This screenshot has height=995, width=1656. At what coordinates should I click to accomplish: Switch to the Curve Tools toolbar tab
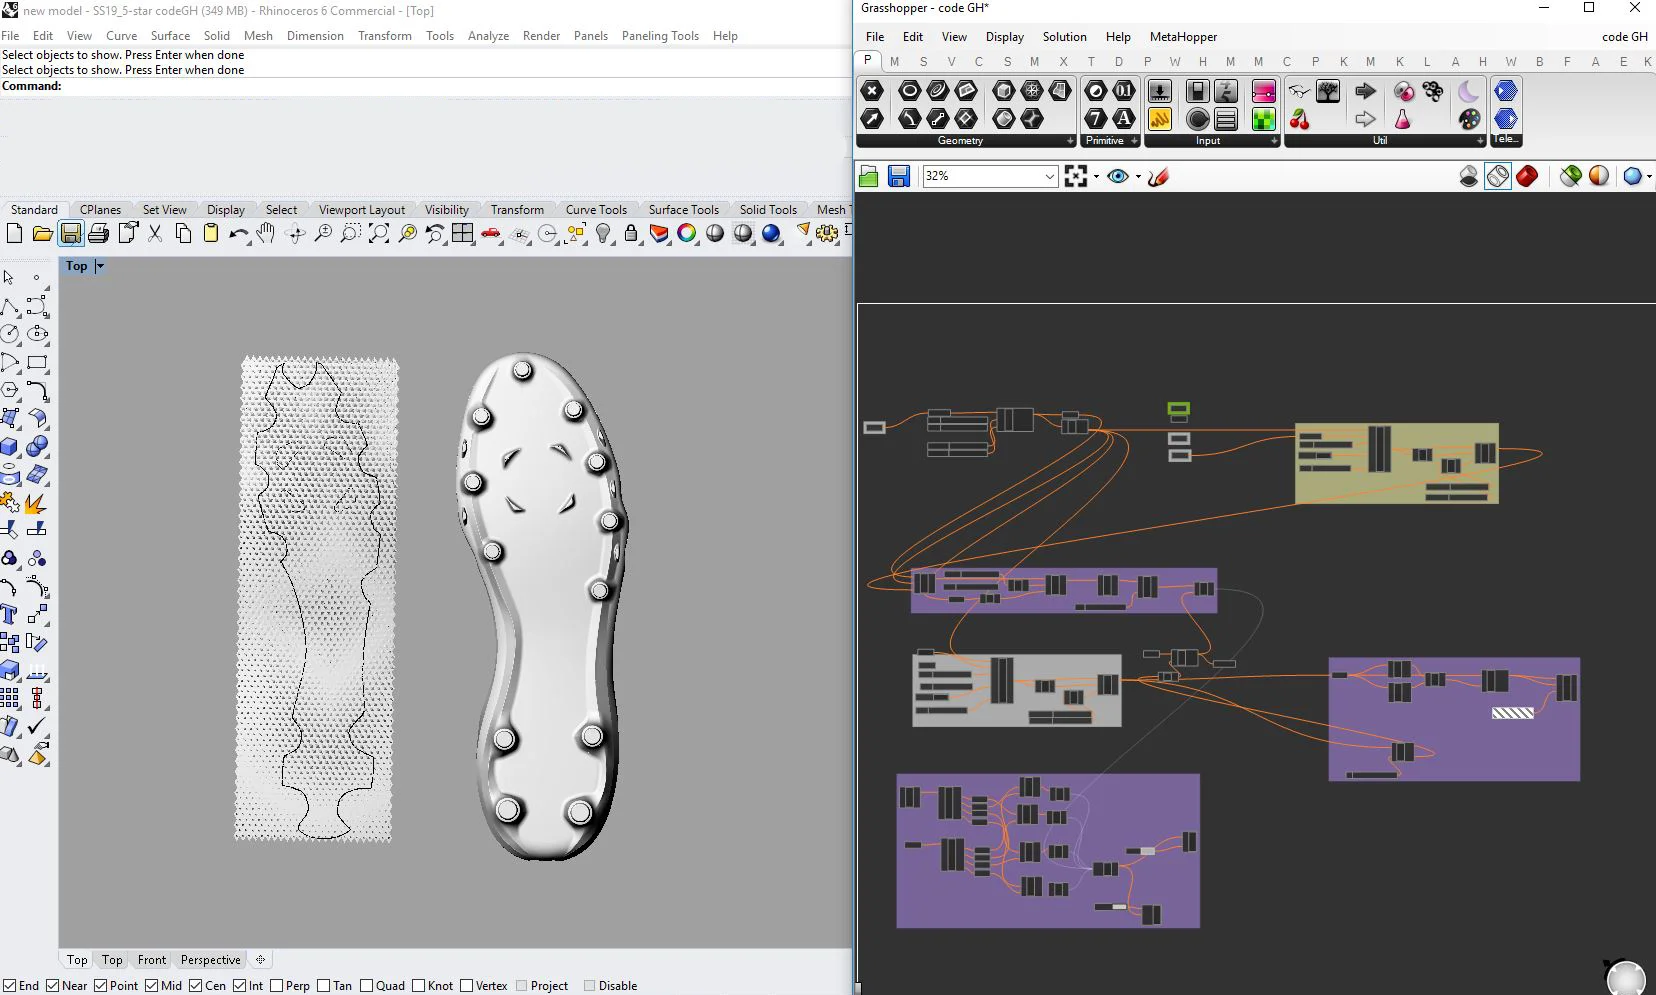(596, 210)
